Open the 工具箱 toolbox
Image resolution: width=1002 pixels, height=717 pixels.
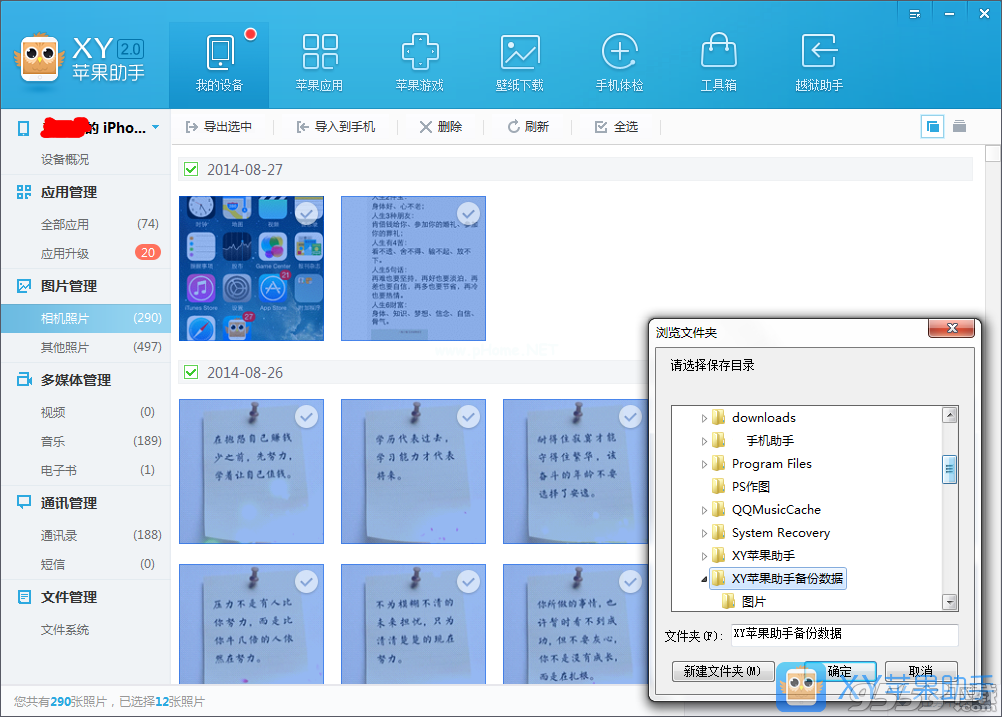(718, 60)
